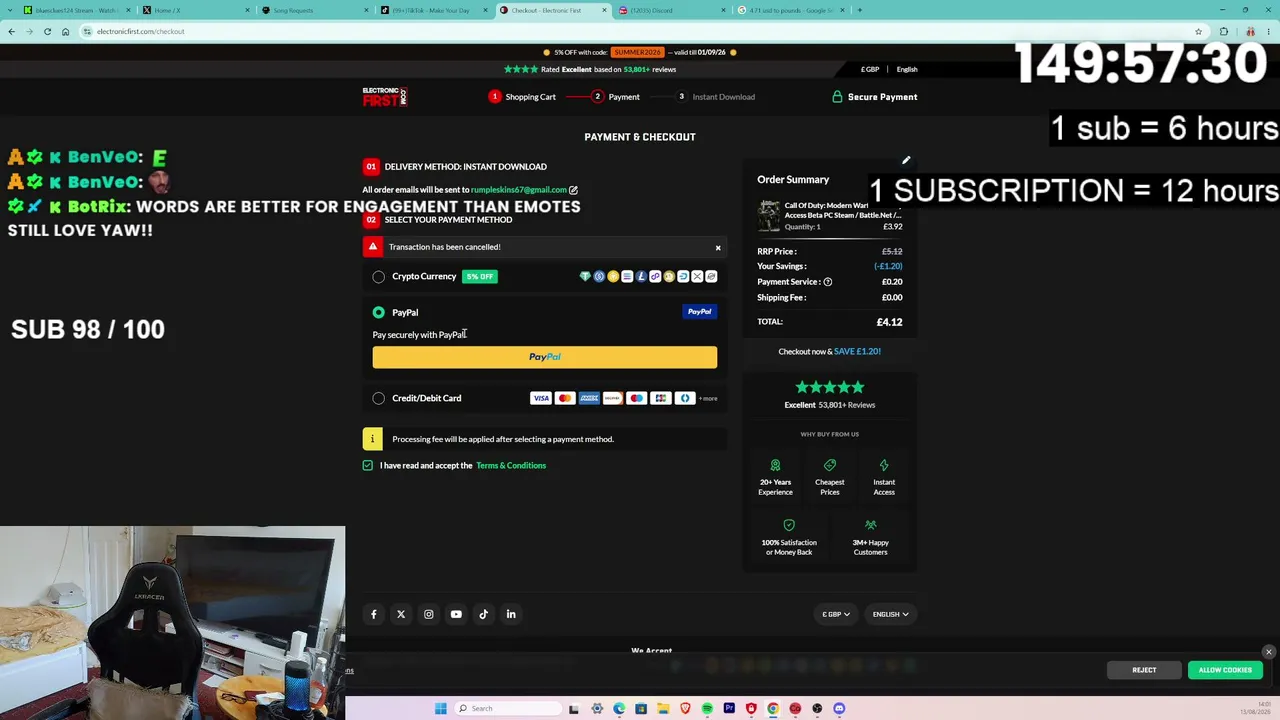
Task: Go to the browser home page
Action: point(66,31)
